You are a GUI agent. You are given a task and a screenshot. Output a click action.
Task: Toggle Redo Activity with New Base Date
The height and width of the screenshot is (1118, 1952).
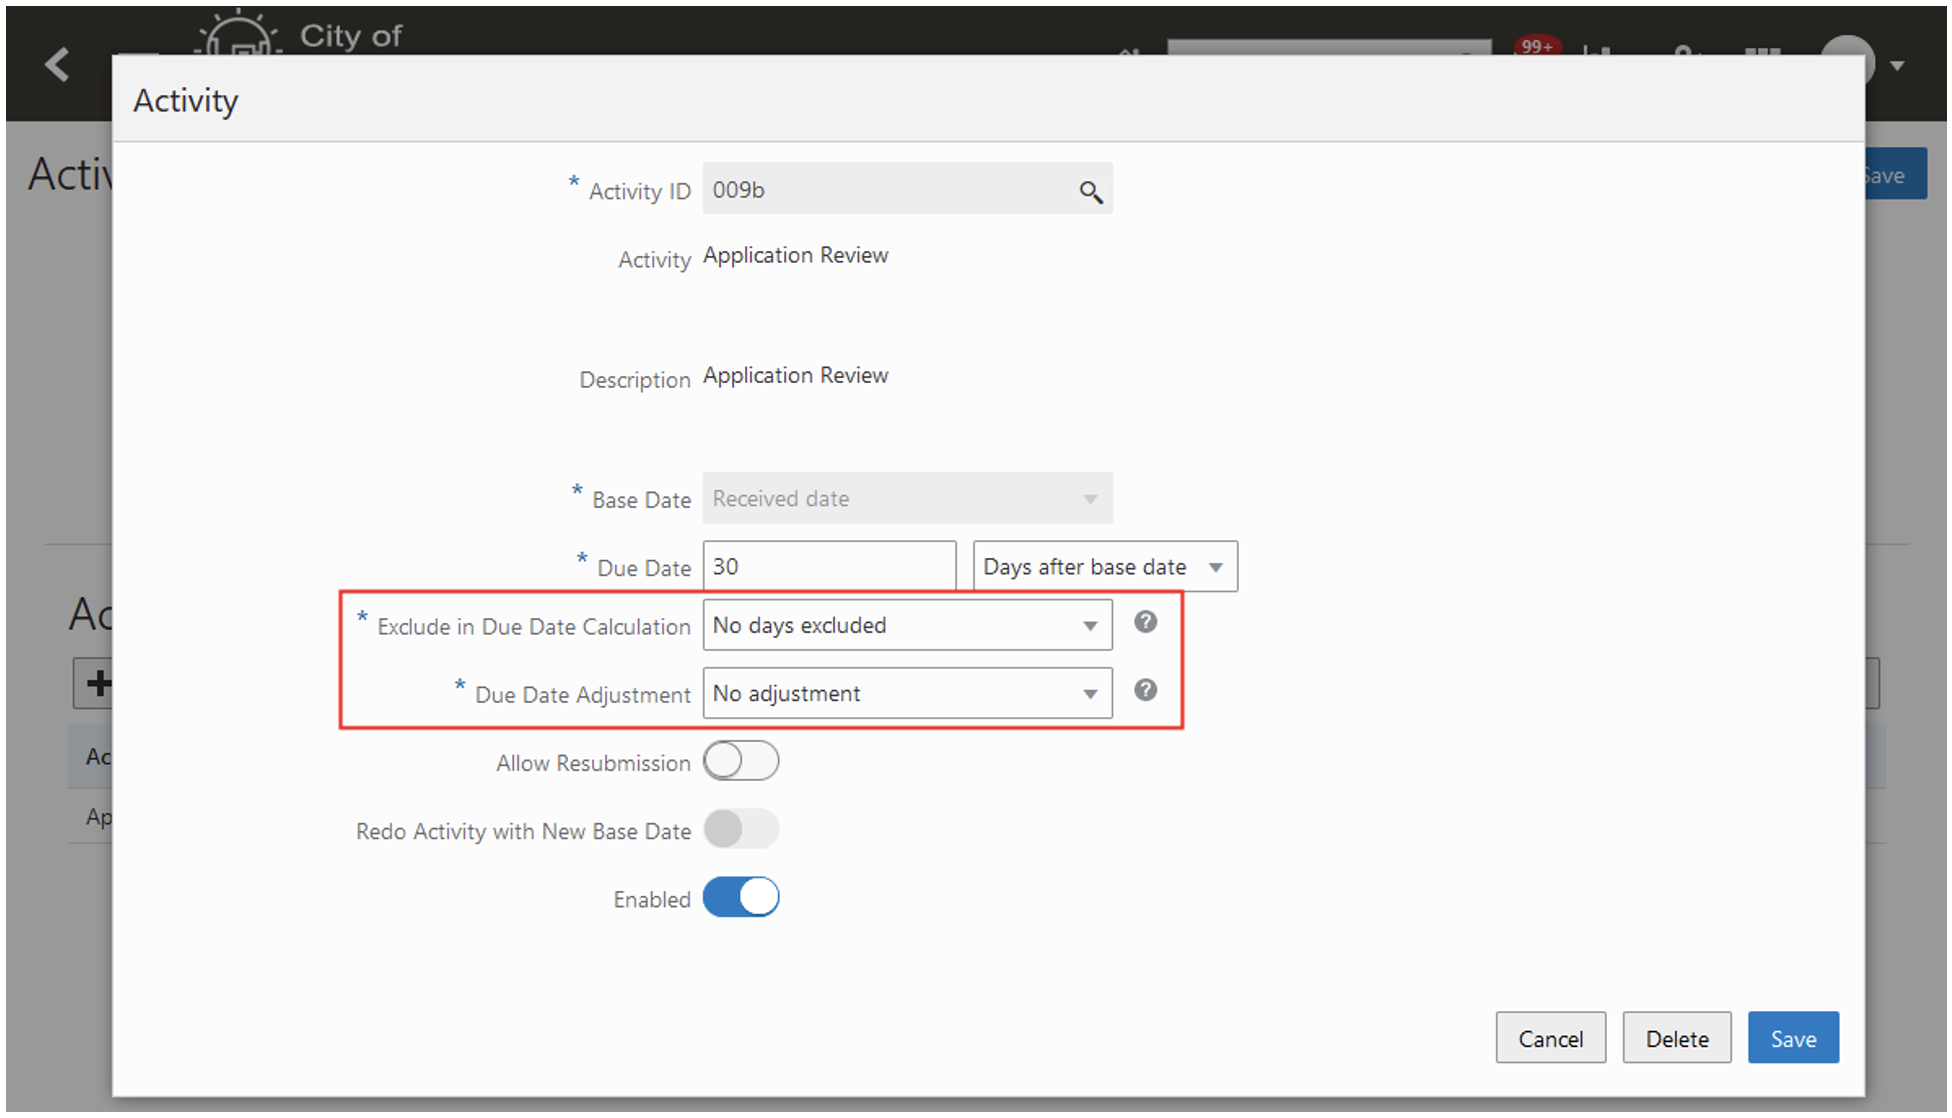pyautogui.click(x=740, y=829)
